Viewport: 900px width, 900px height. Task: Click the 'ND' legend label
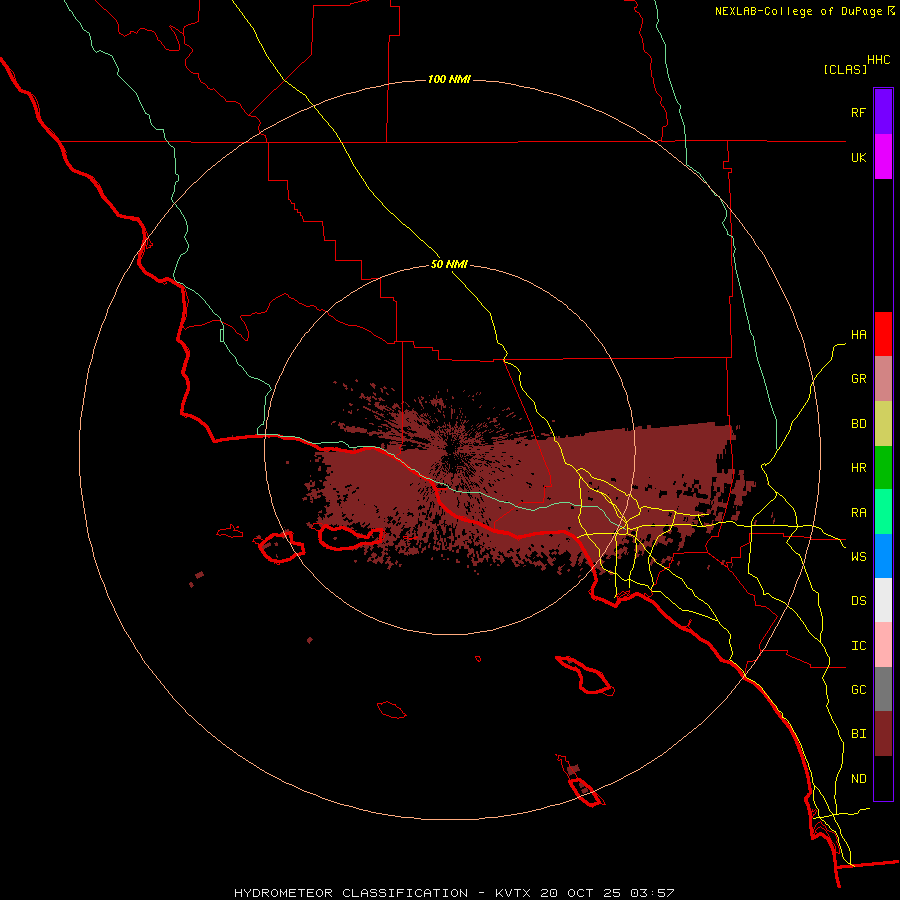click(858, 779)
